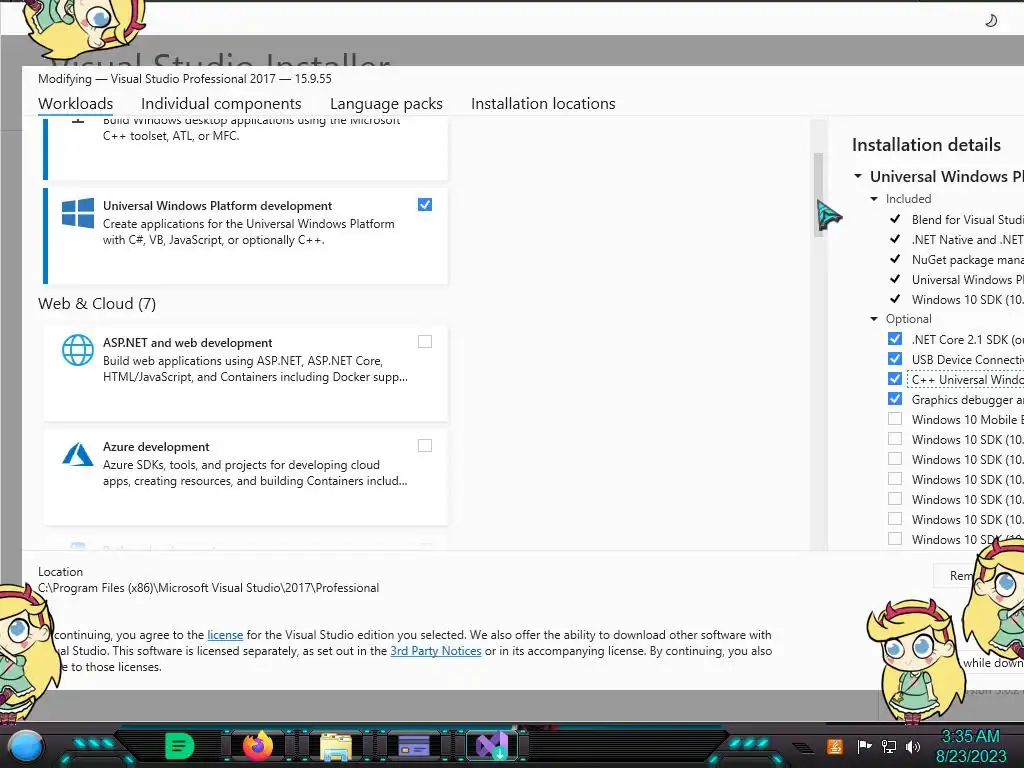Click the Optional group label
1024x768 pixels.
(908, 319)
